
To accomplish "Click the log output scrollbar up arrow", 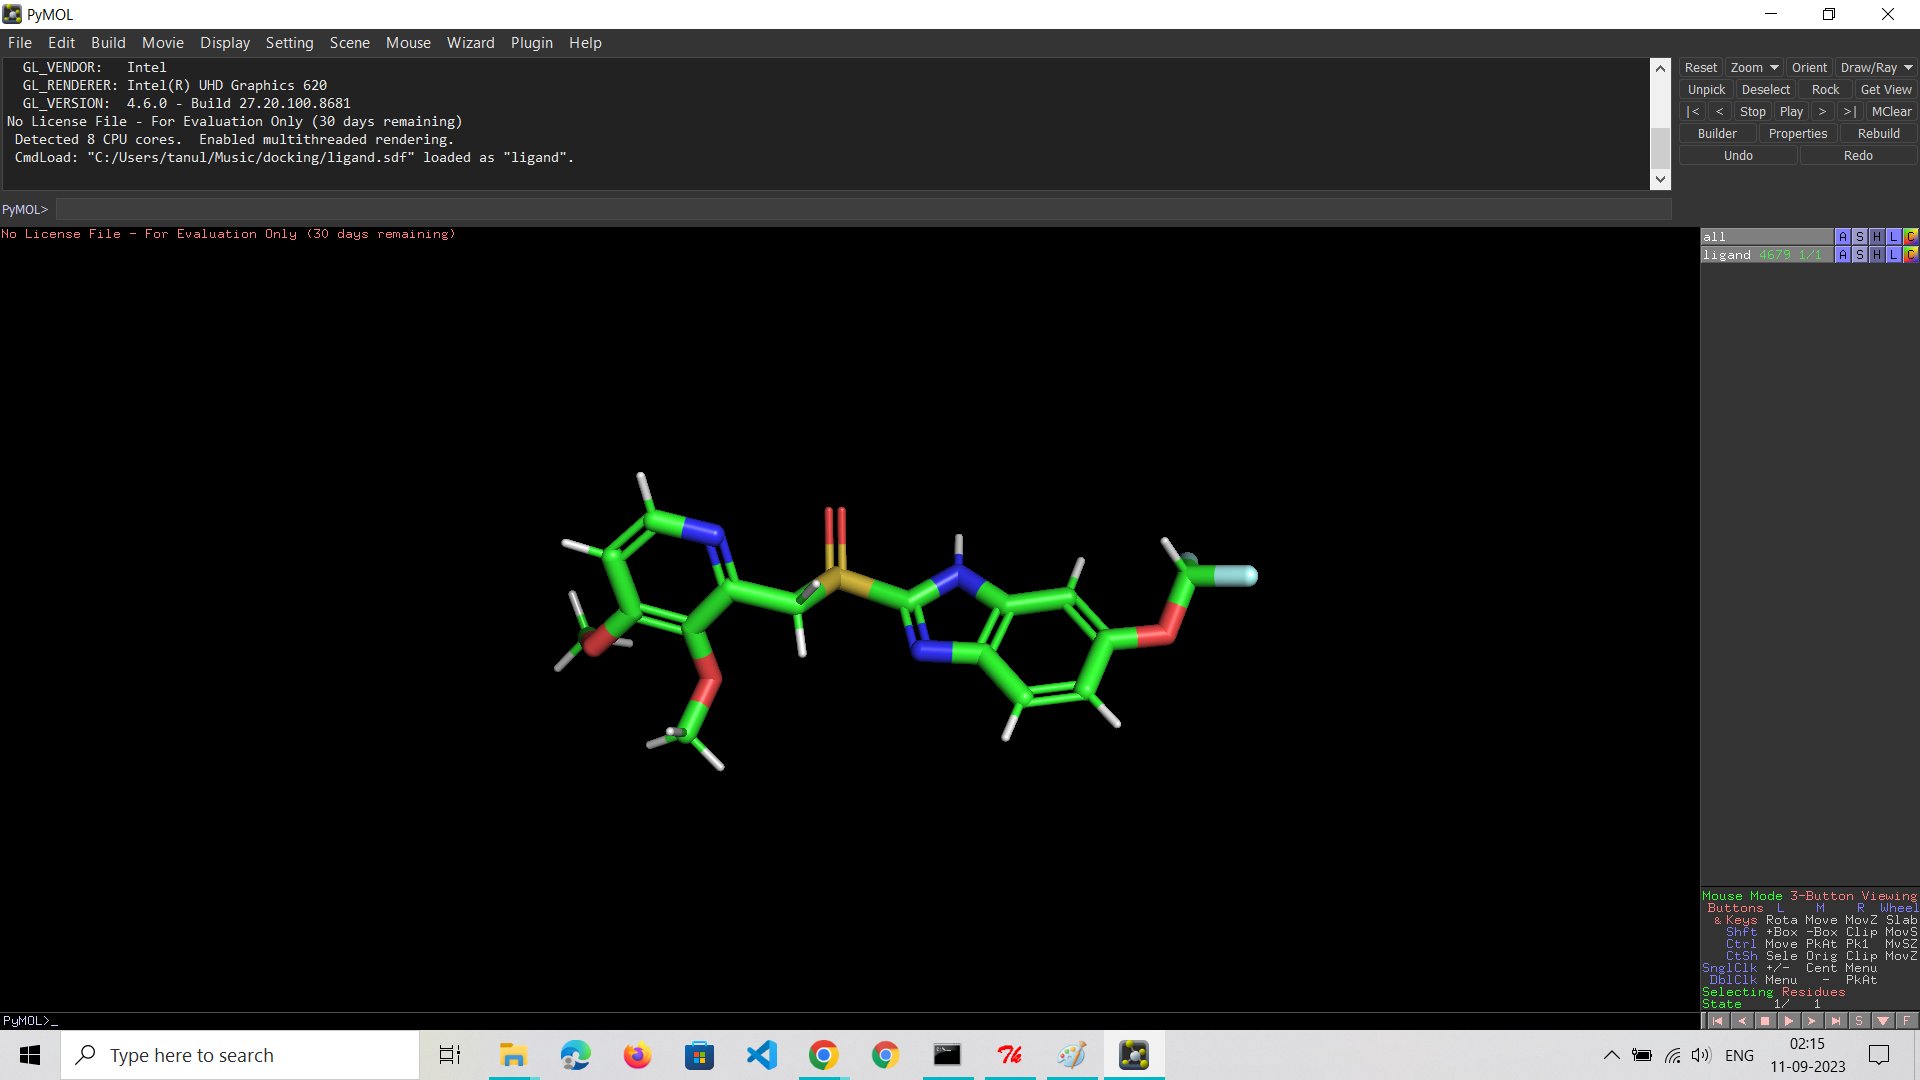I will (1661, 68).
